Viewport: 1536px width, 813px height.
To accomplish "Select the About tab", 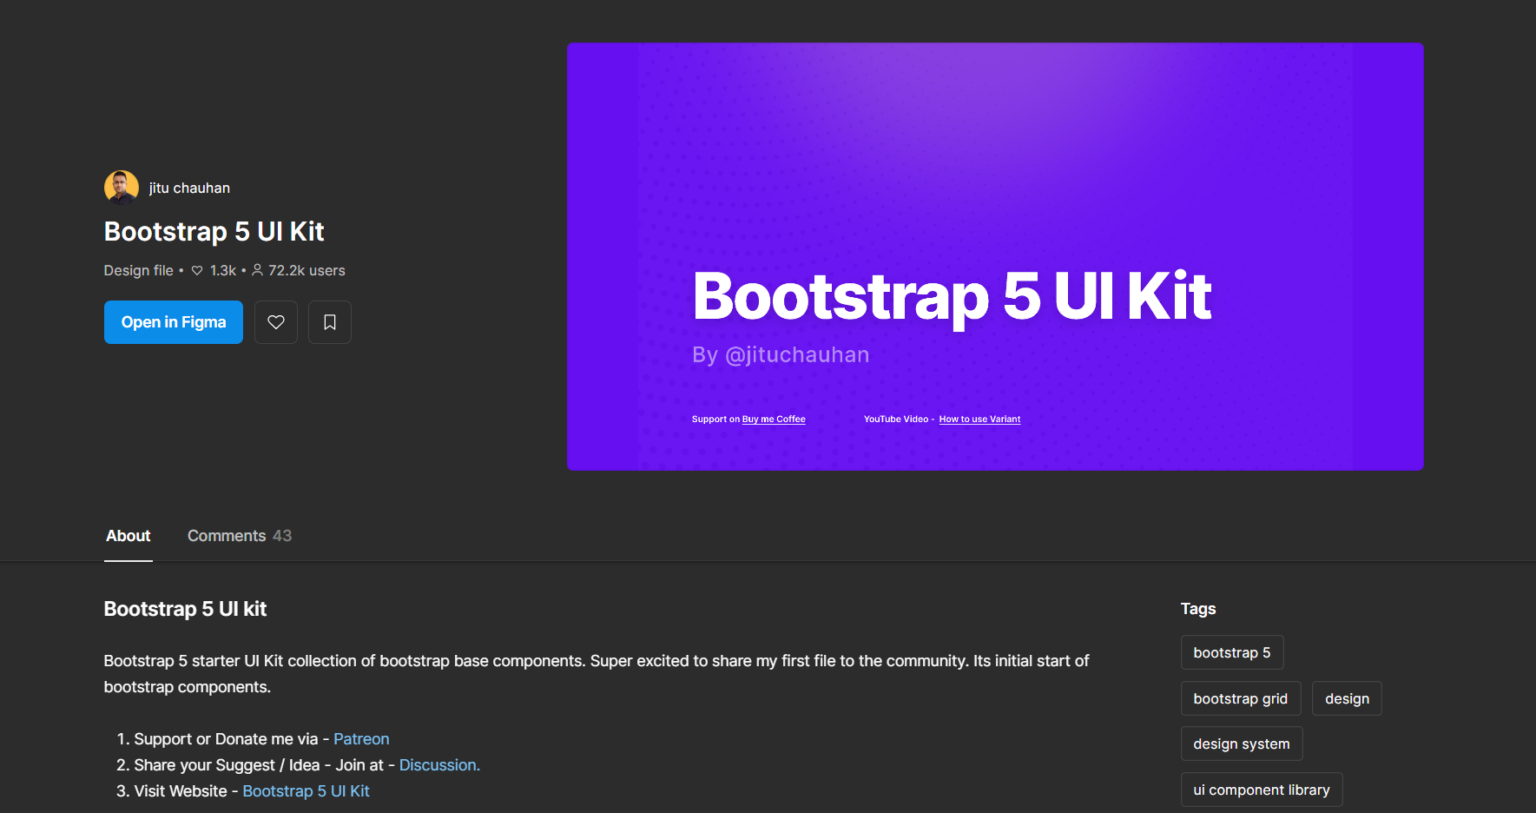I will click(128, 535).
